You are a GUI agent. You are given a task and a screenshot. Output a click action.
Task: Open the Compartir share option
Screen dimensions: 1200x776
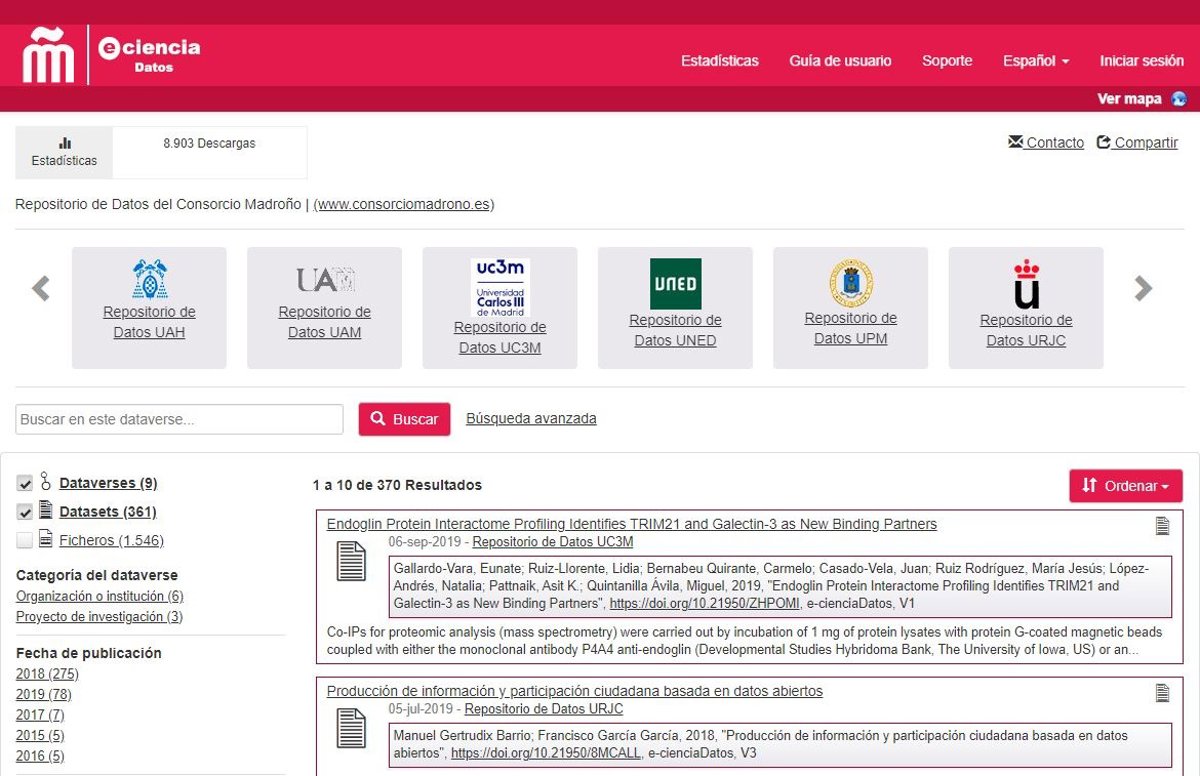pyautogui.click(x=1137, y=143)
